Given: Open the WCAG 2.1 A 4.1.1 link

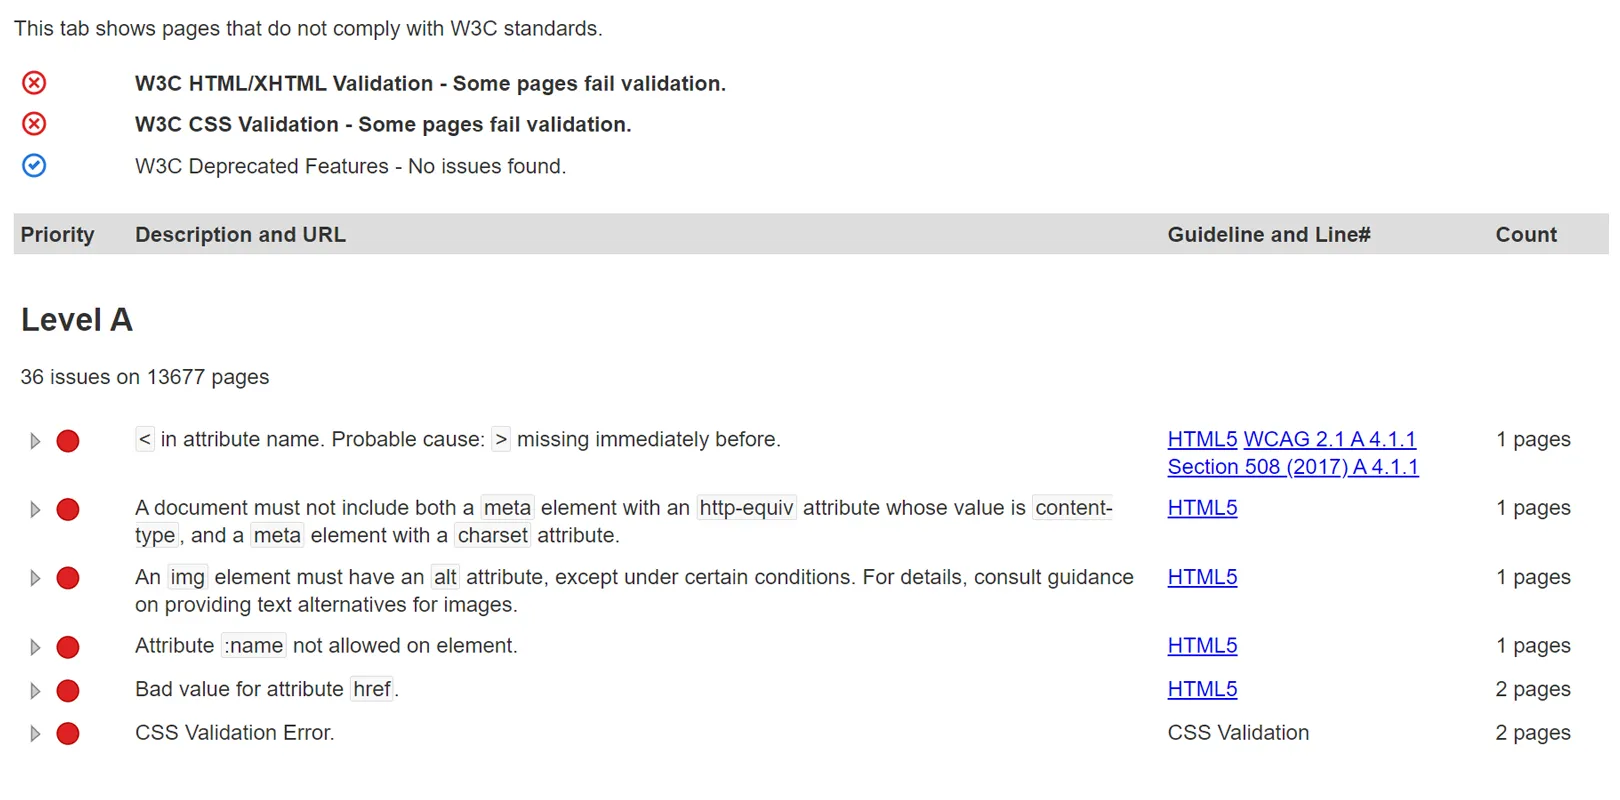Looking at the screenshot, I should point(1329,439).
